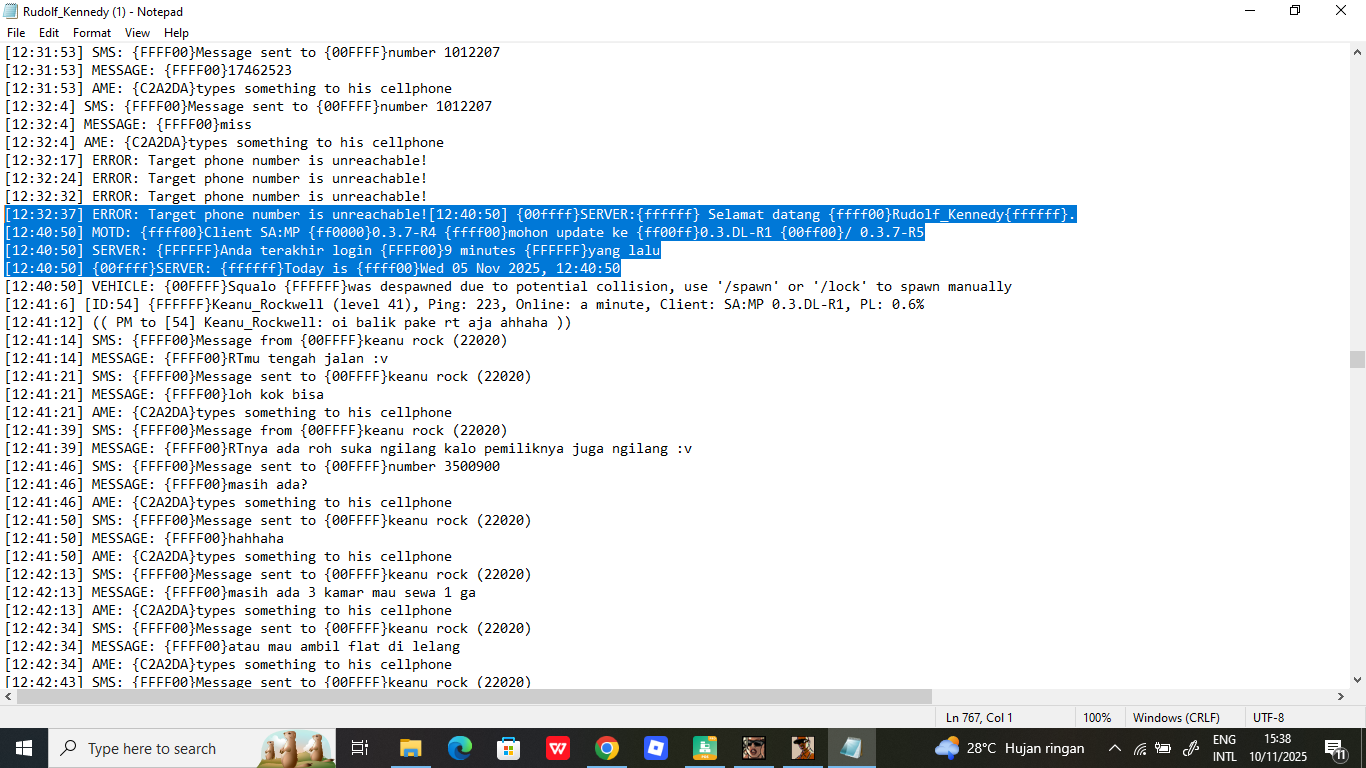Click the 'masih ada?' message line

coord(156,484)
